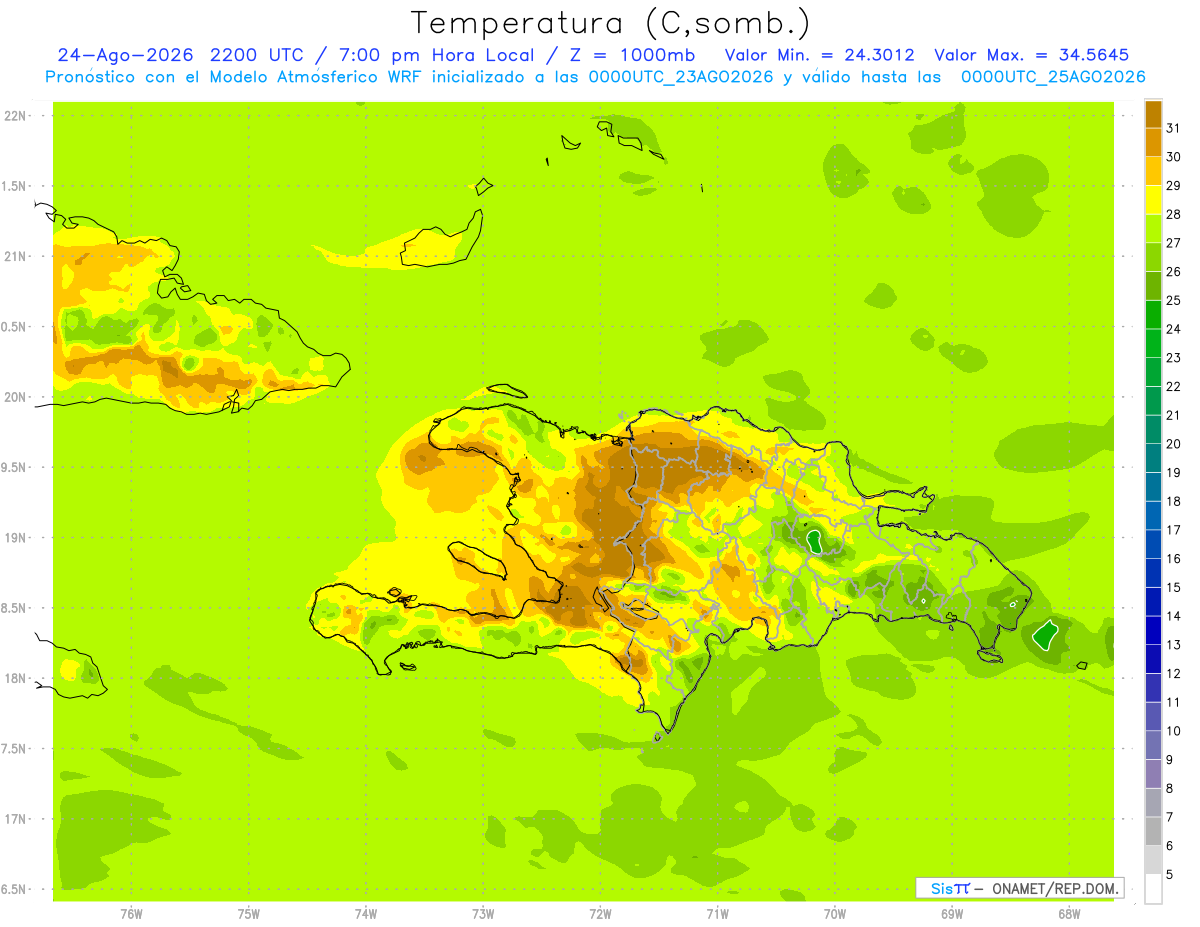Click the '0000UTC_25AGO2026' valid-until timestamp

click(1052, 76)
